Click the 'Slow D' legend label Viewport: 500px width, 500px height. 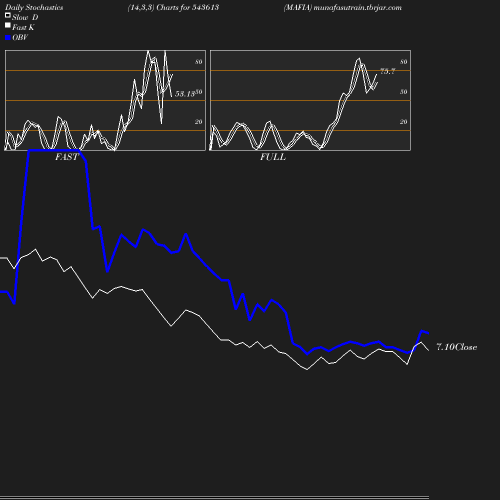[x=25, y=17]
